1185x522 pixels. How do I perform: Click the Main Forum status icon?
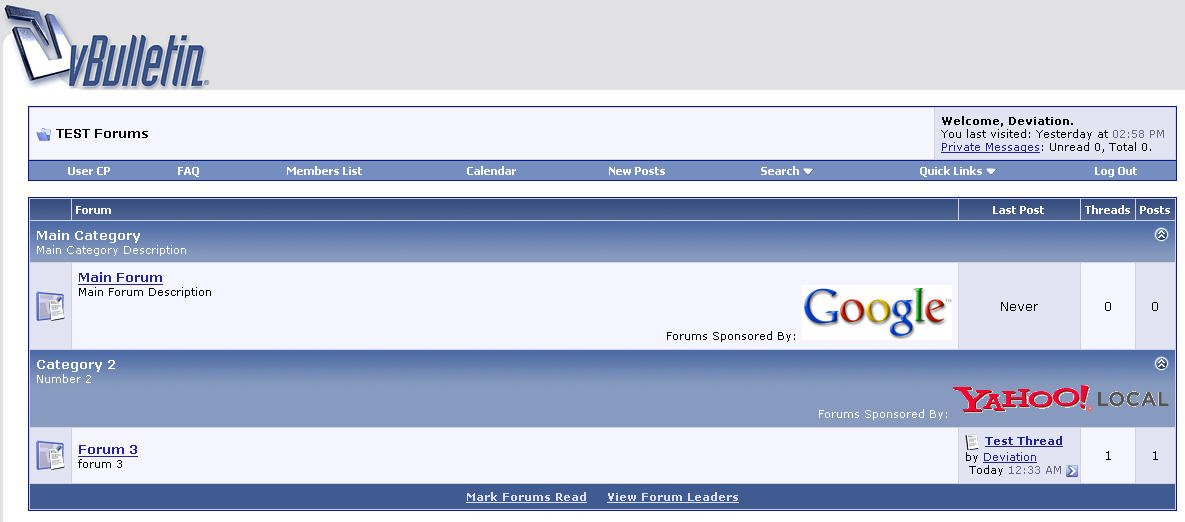(51, 306)
